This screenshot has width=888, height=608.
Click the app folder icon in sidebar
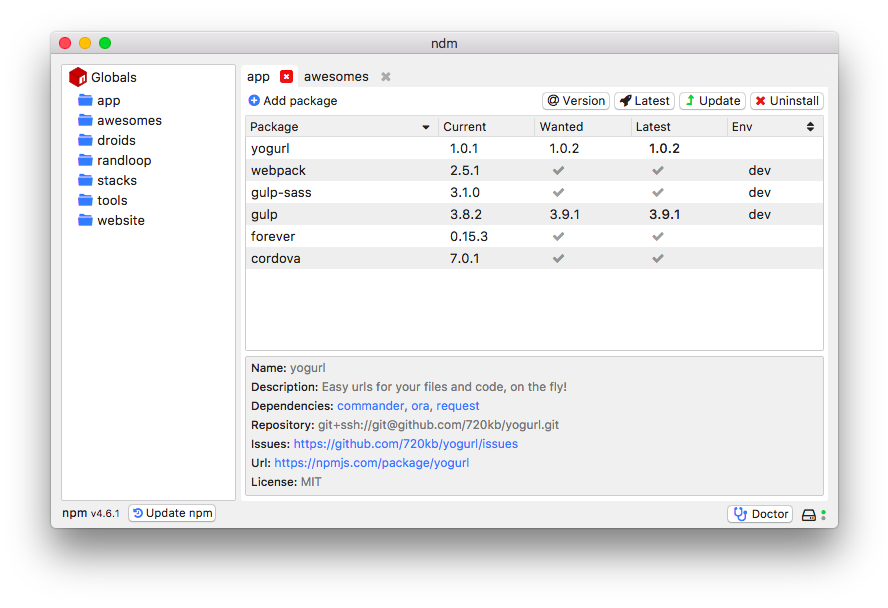(86, 100)
